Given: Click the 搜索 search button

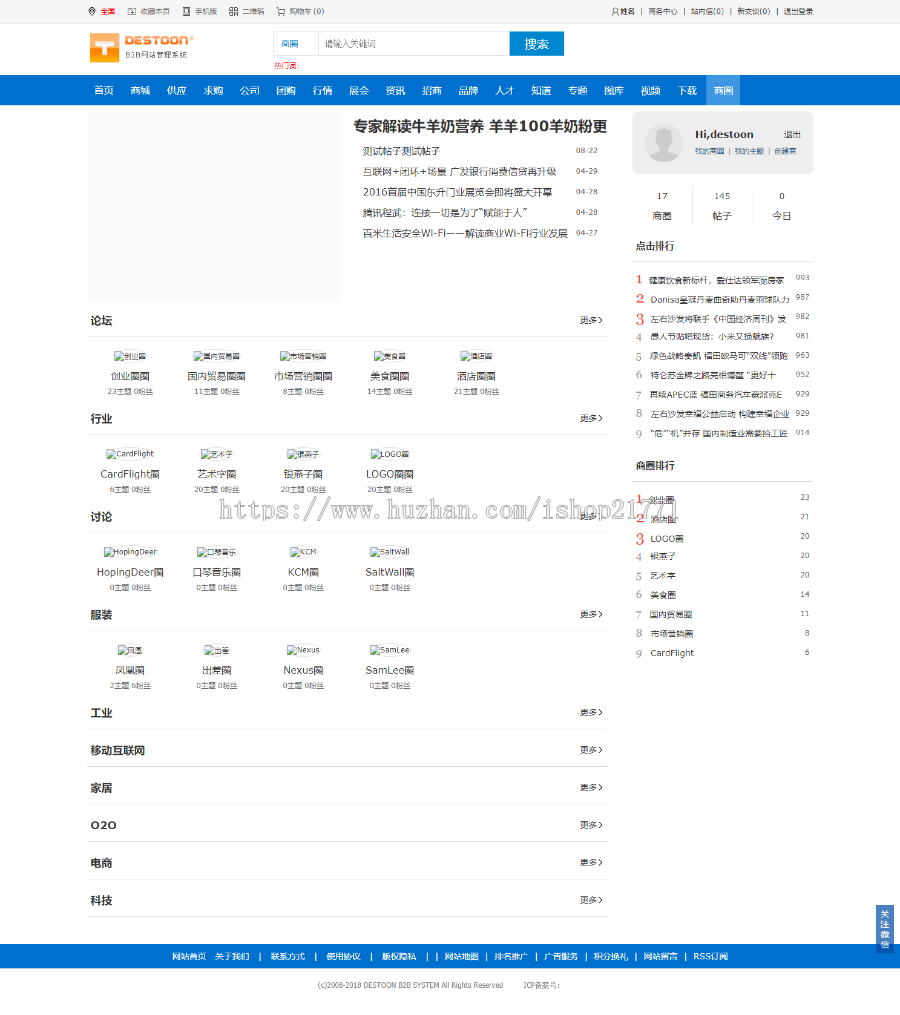Looking at the screenshot, I should [537, 44].
